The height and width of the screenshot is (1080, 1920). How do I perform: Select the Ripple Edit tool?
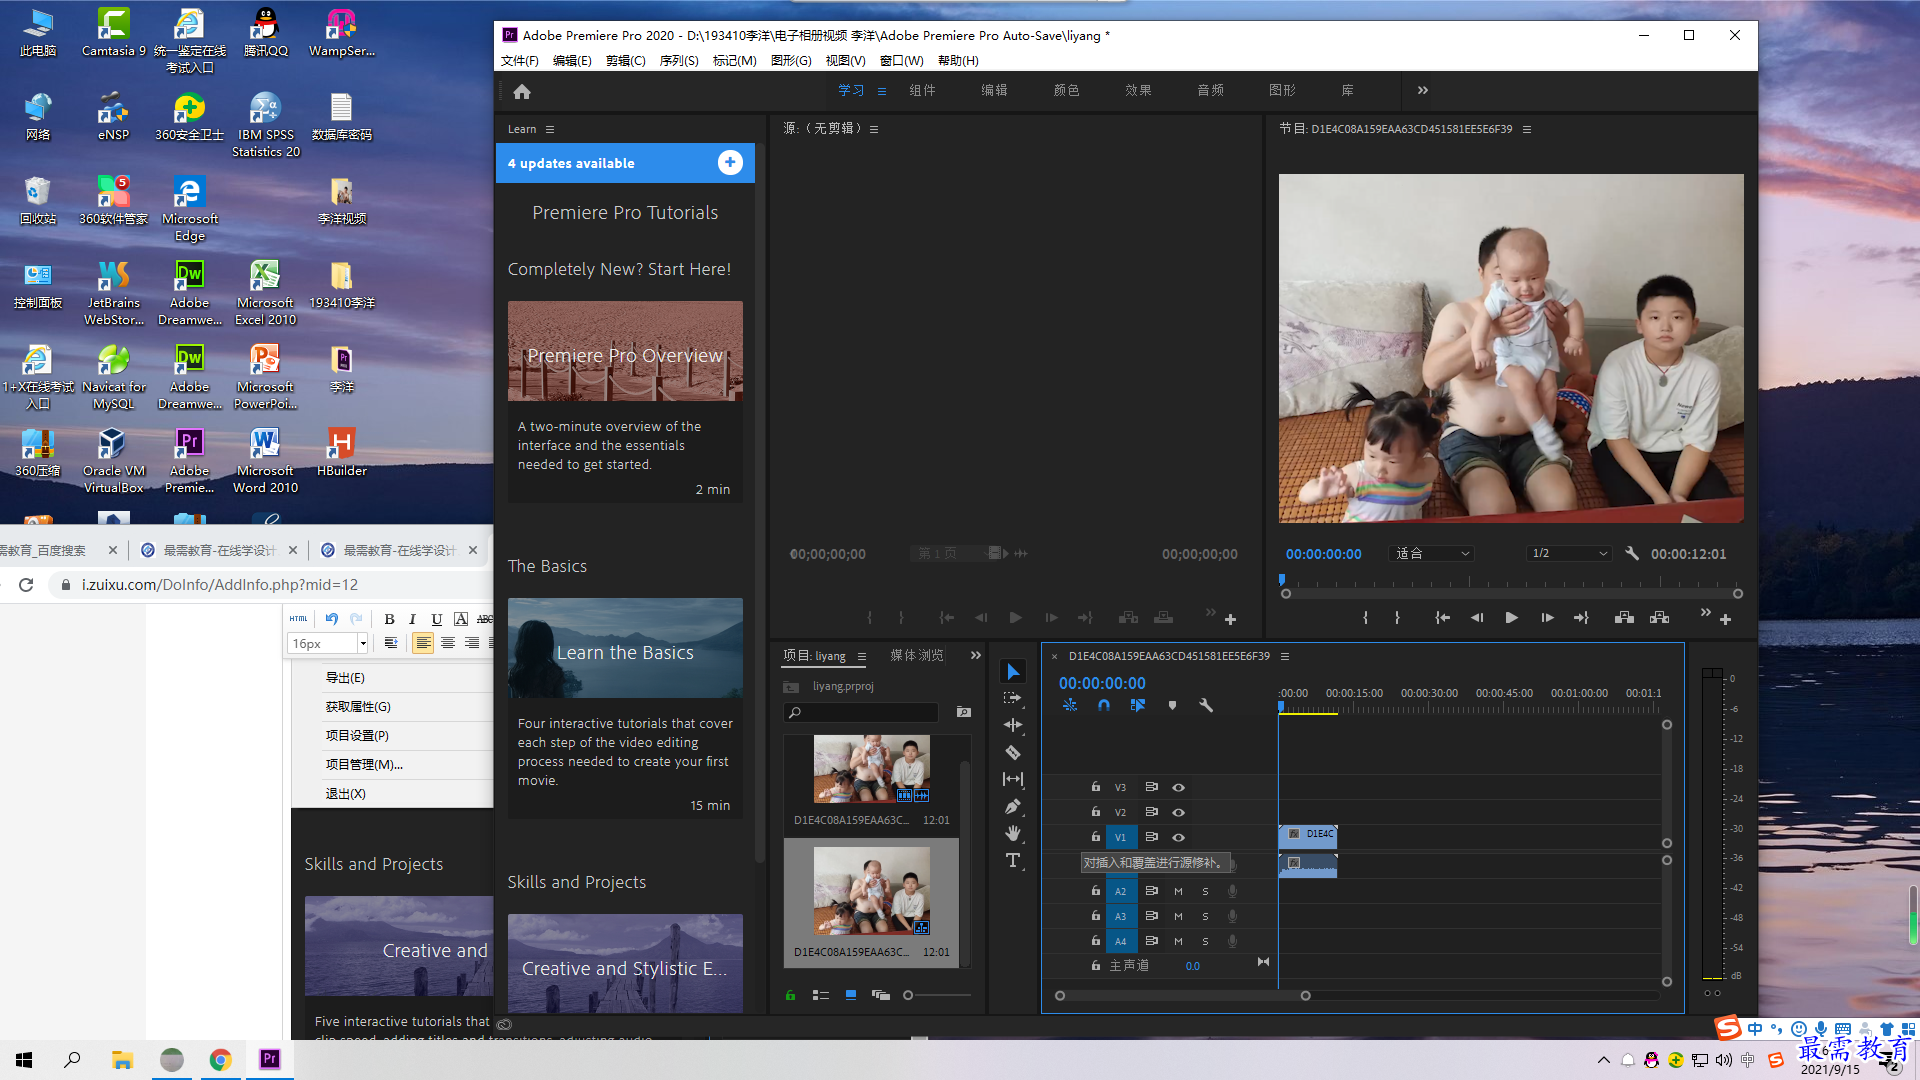pyautogui.click(x=1013, y=725)
